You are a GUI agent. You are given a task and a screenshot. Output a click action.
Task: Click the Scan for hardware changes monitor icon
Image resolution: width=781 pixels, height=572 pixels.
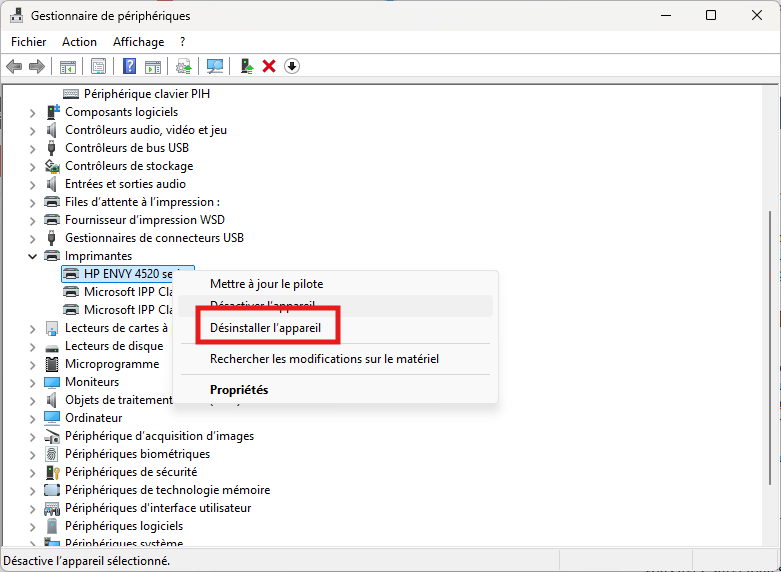coord(215,66)
